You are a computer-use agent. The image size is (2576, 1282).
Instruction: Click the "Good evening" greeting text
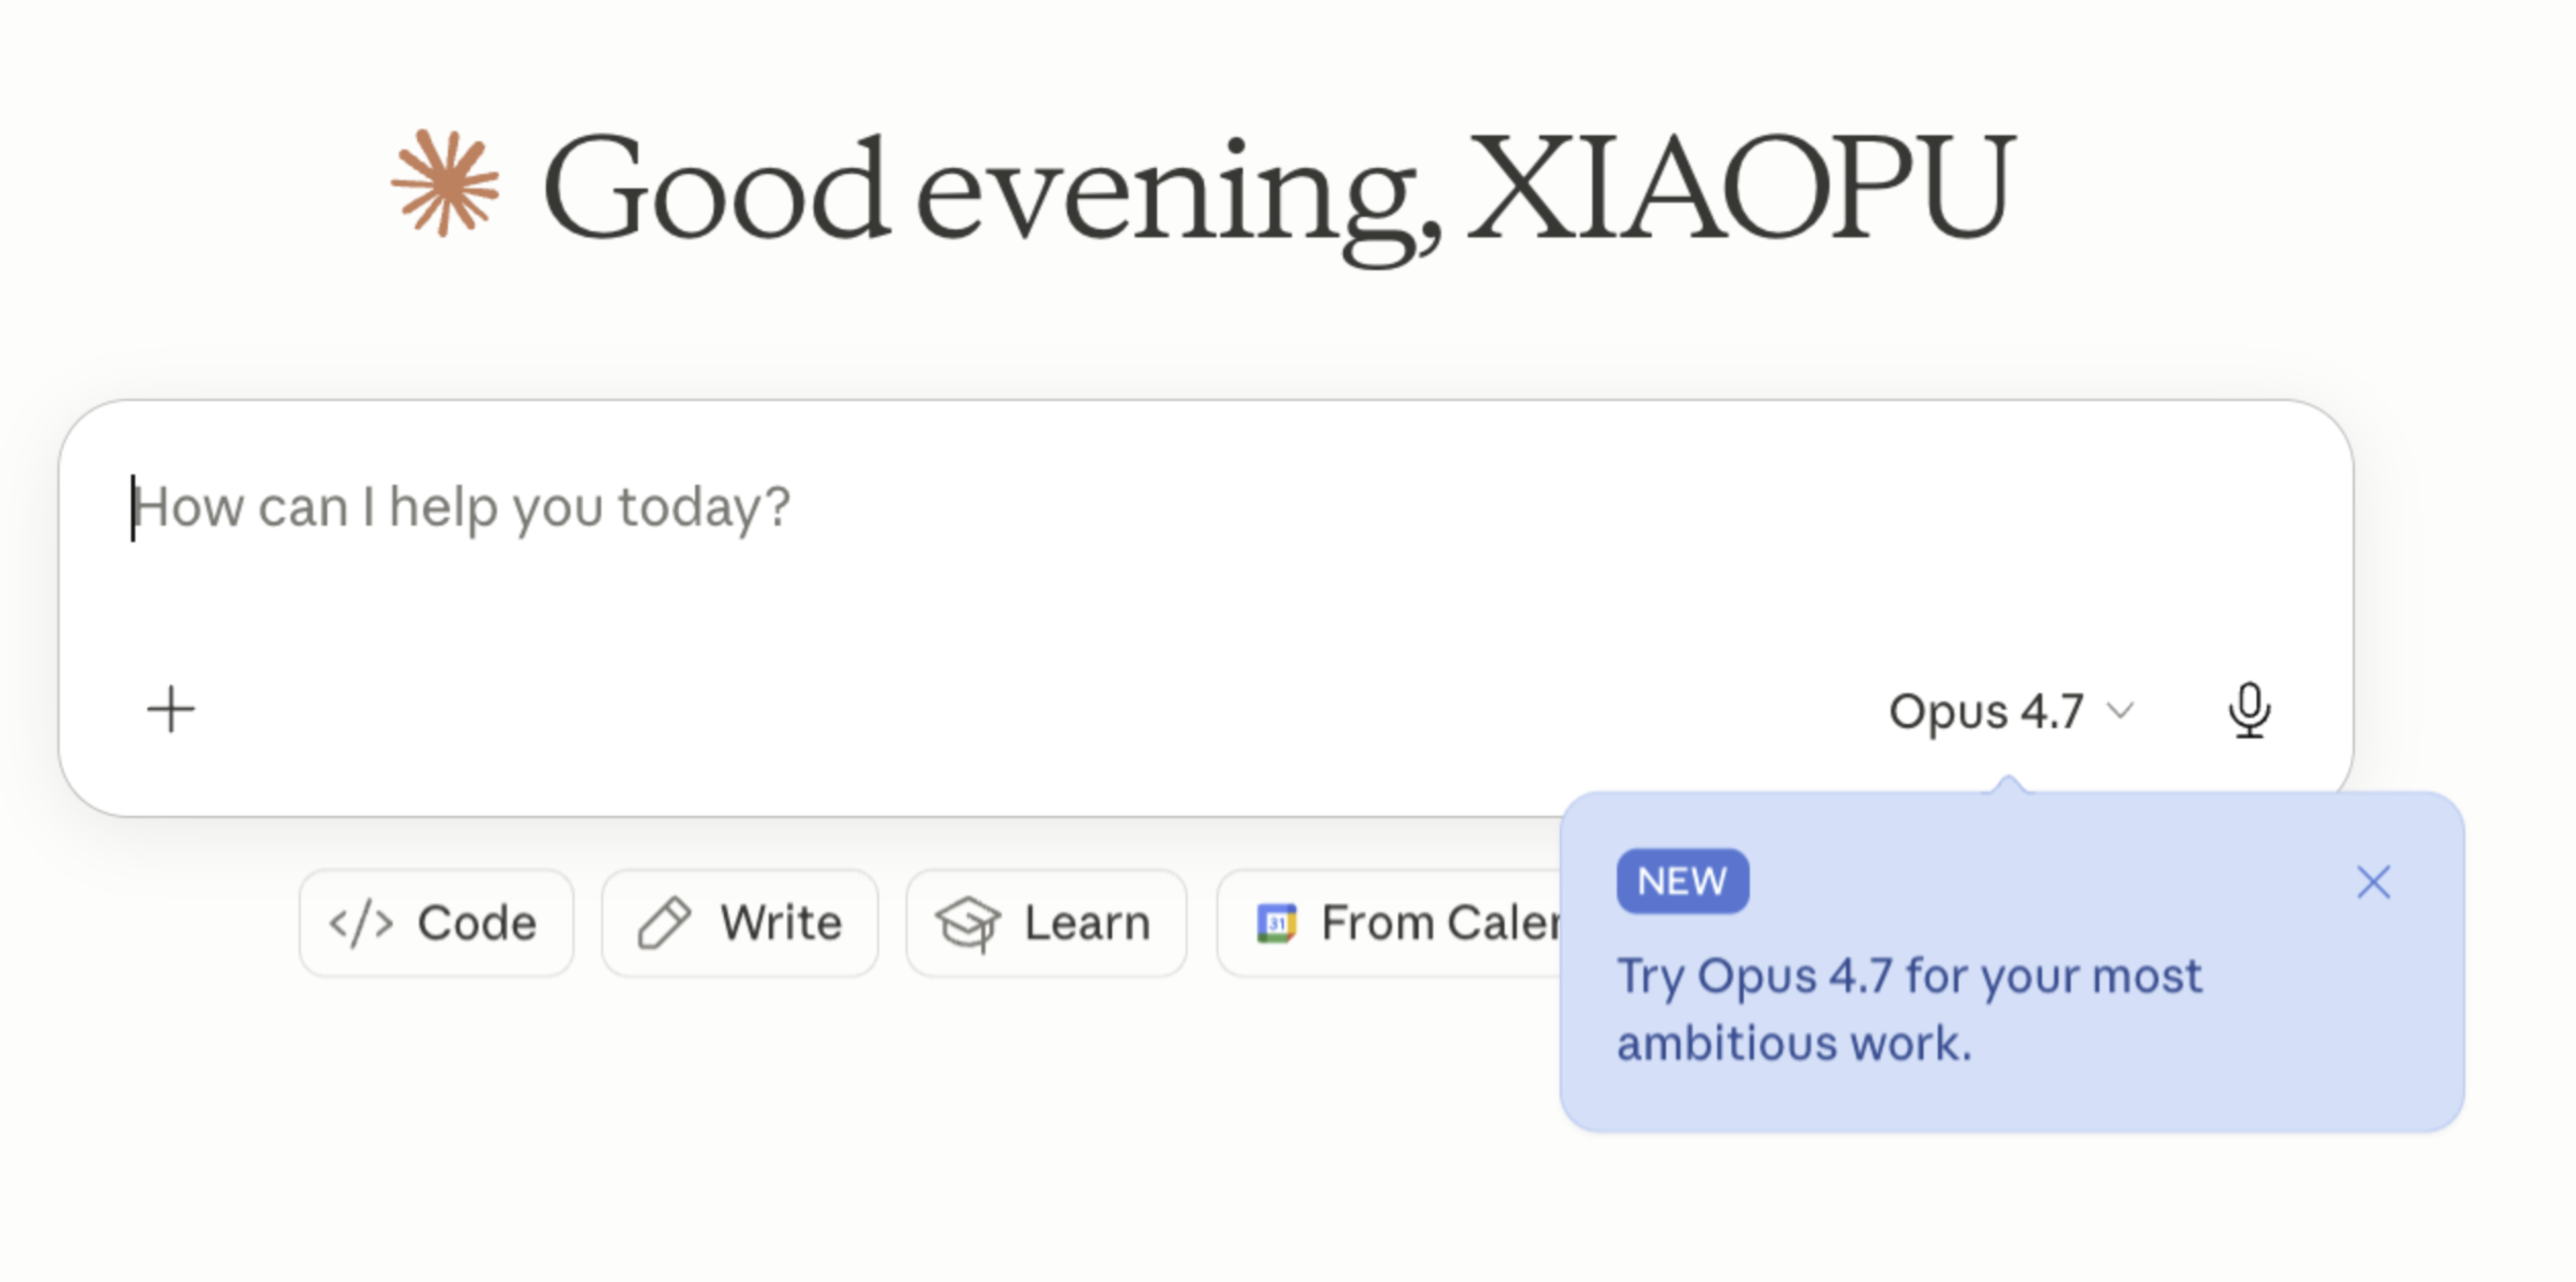(x=990, y=188)
